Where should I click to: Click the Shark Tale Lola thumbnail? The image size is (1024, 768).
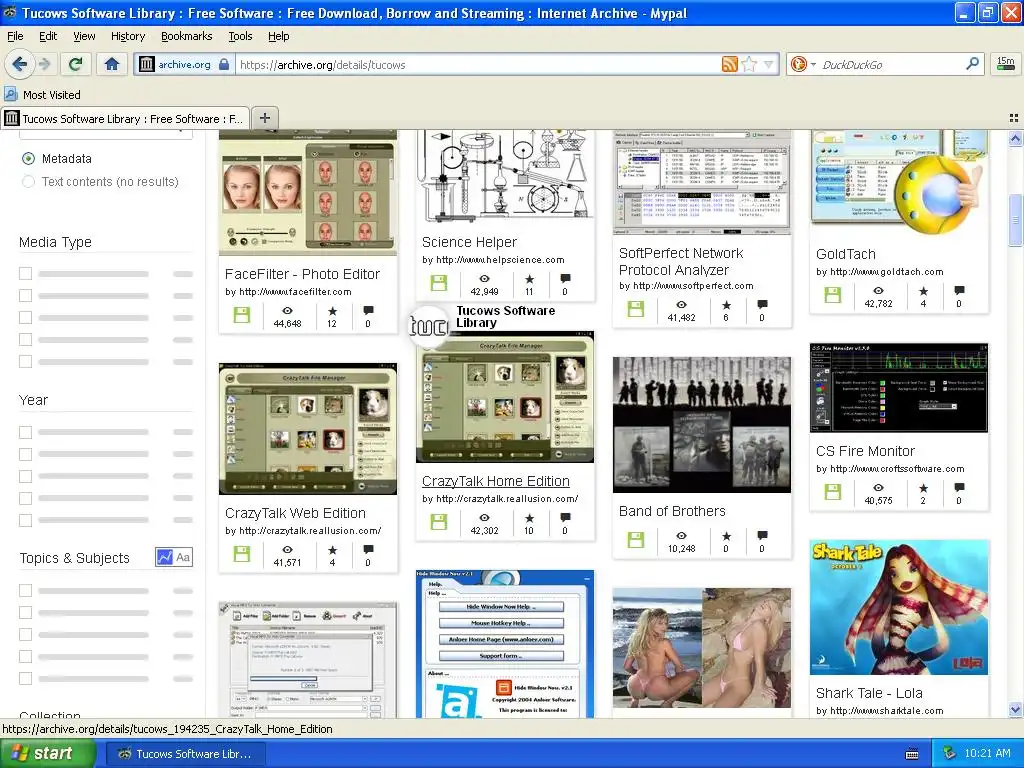pos(899,607)
